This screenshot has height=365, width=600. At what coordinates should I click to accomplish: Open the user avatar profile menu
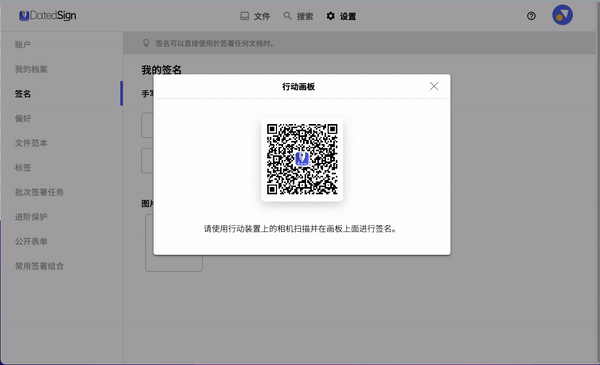pos(562,15)
